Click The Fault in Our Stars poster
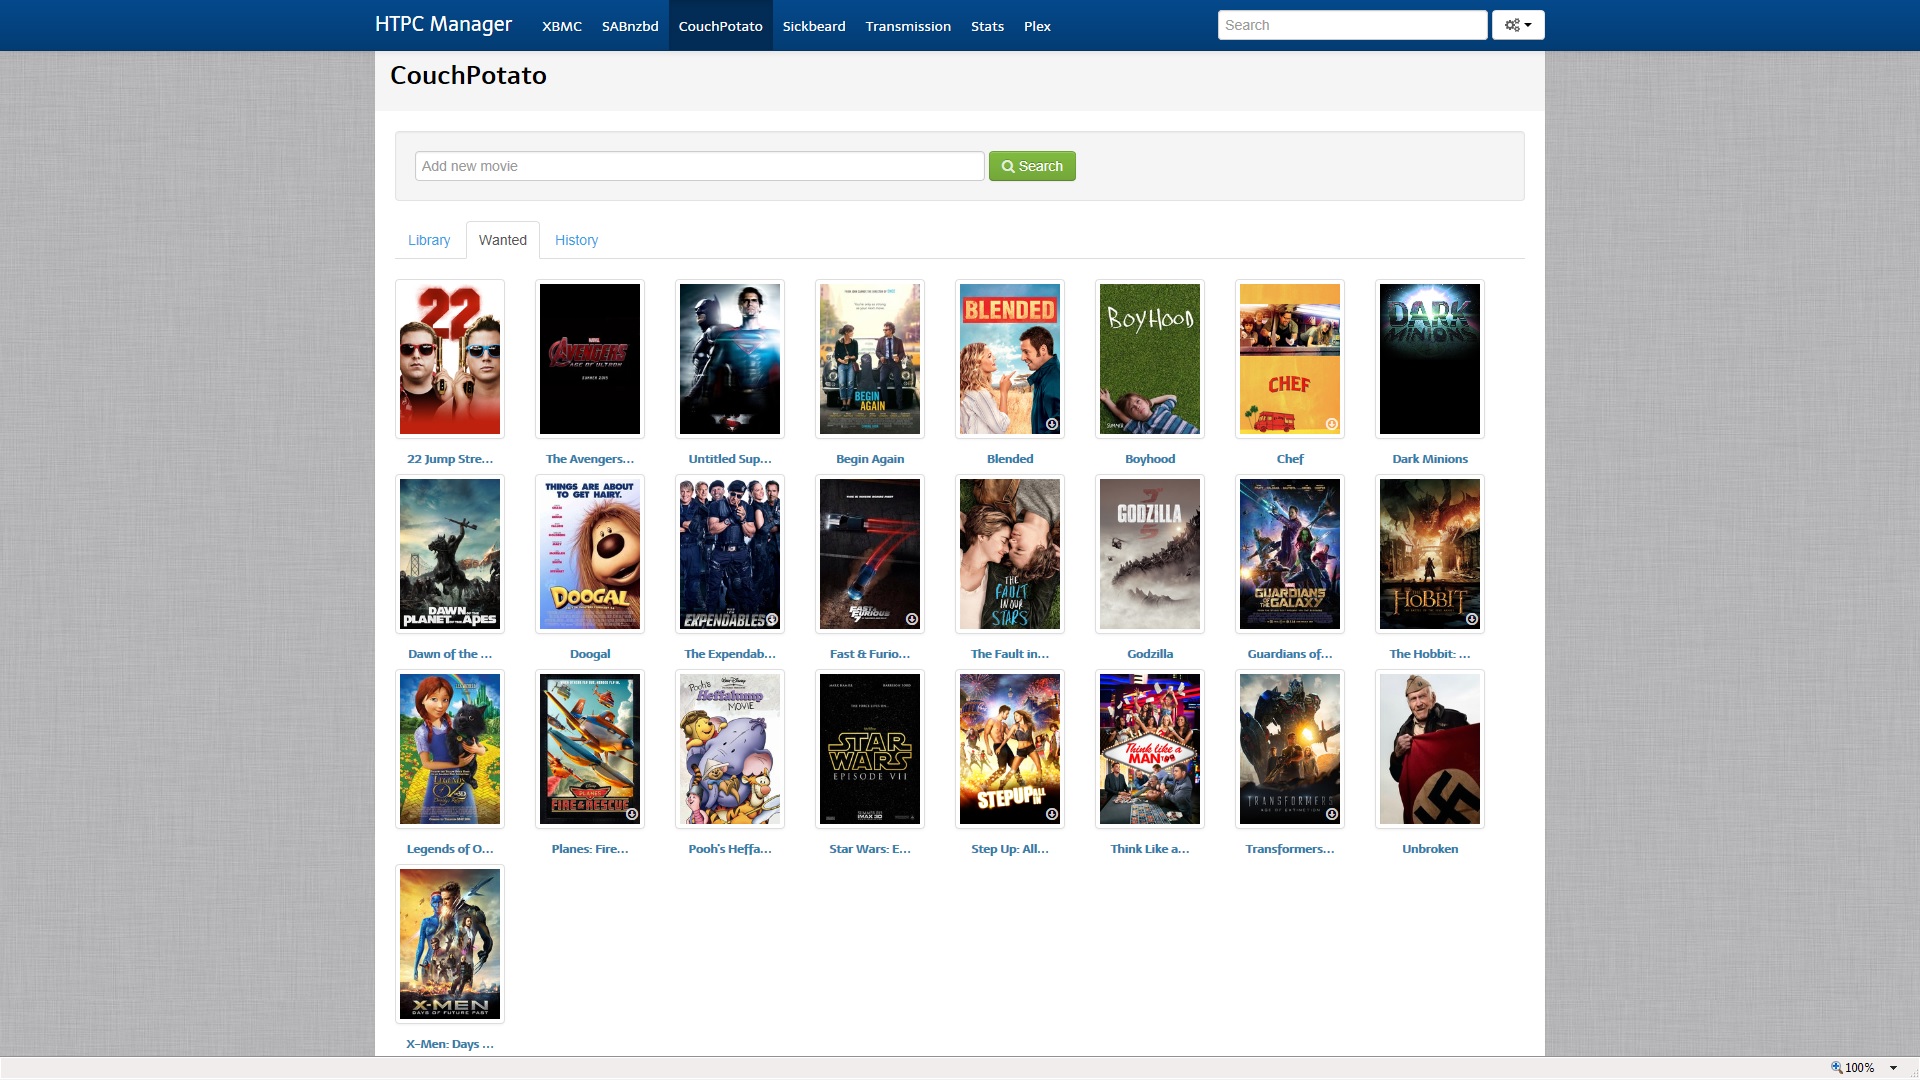Screen dimensions: 1920x1080 tap(1010, 554)
